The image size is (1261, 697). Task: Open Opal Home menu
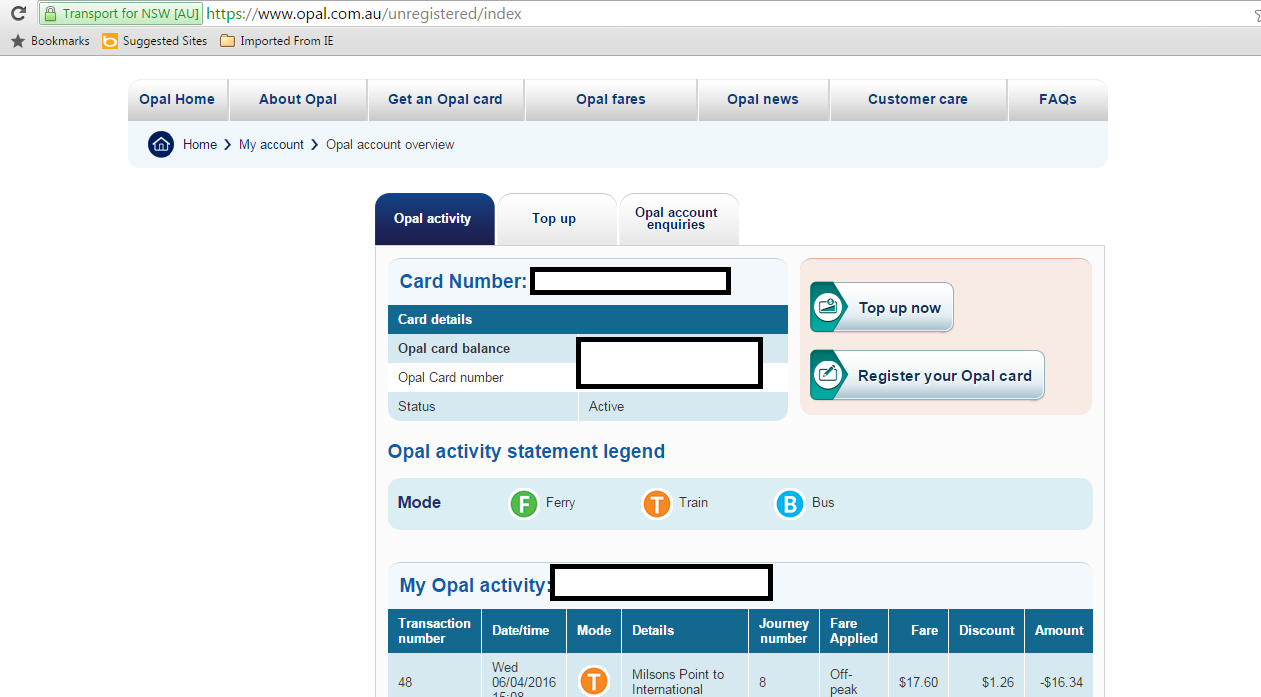(177, 99)
